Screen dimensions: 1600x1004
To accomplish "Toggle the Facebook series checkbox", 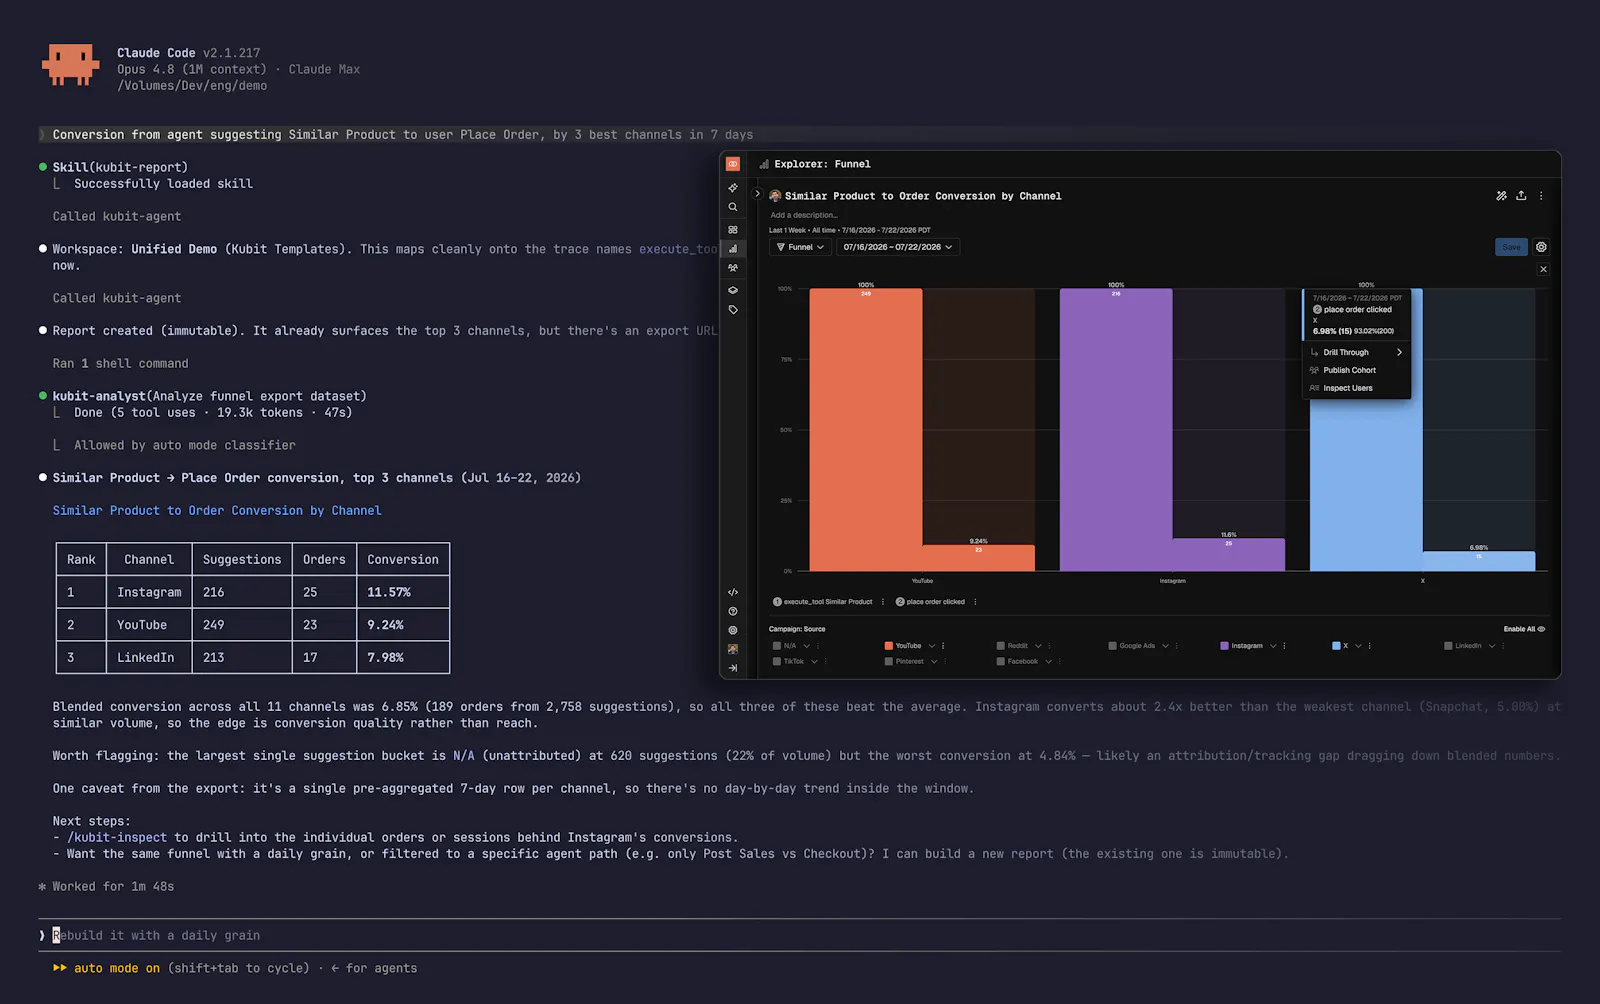I will pos(1000,661).
